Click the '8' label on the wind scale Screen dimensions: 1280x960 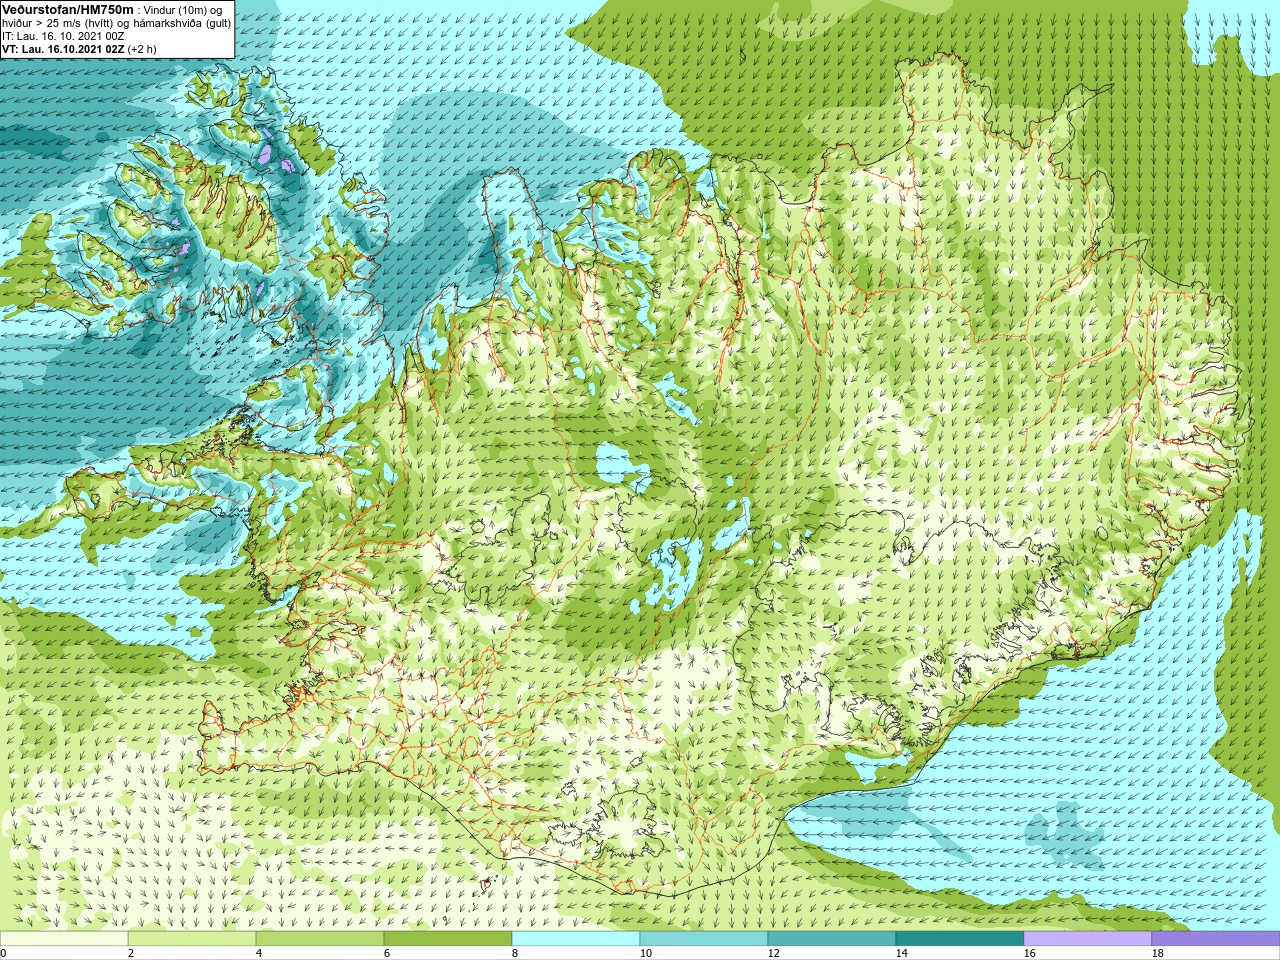pyautogui.click(x=515, y=953)
